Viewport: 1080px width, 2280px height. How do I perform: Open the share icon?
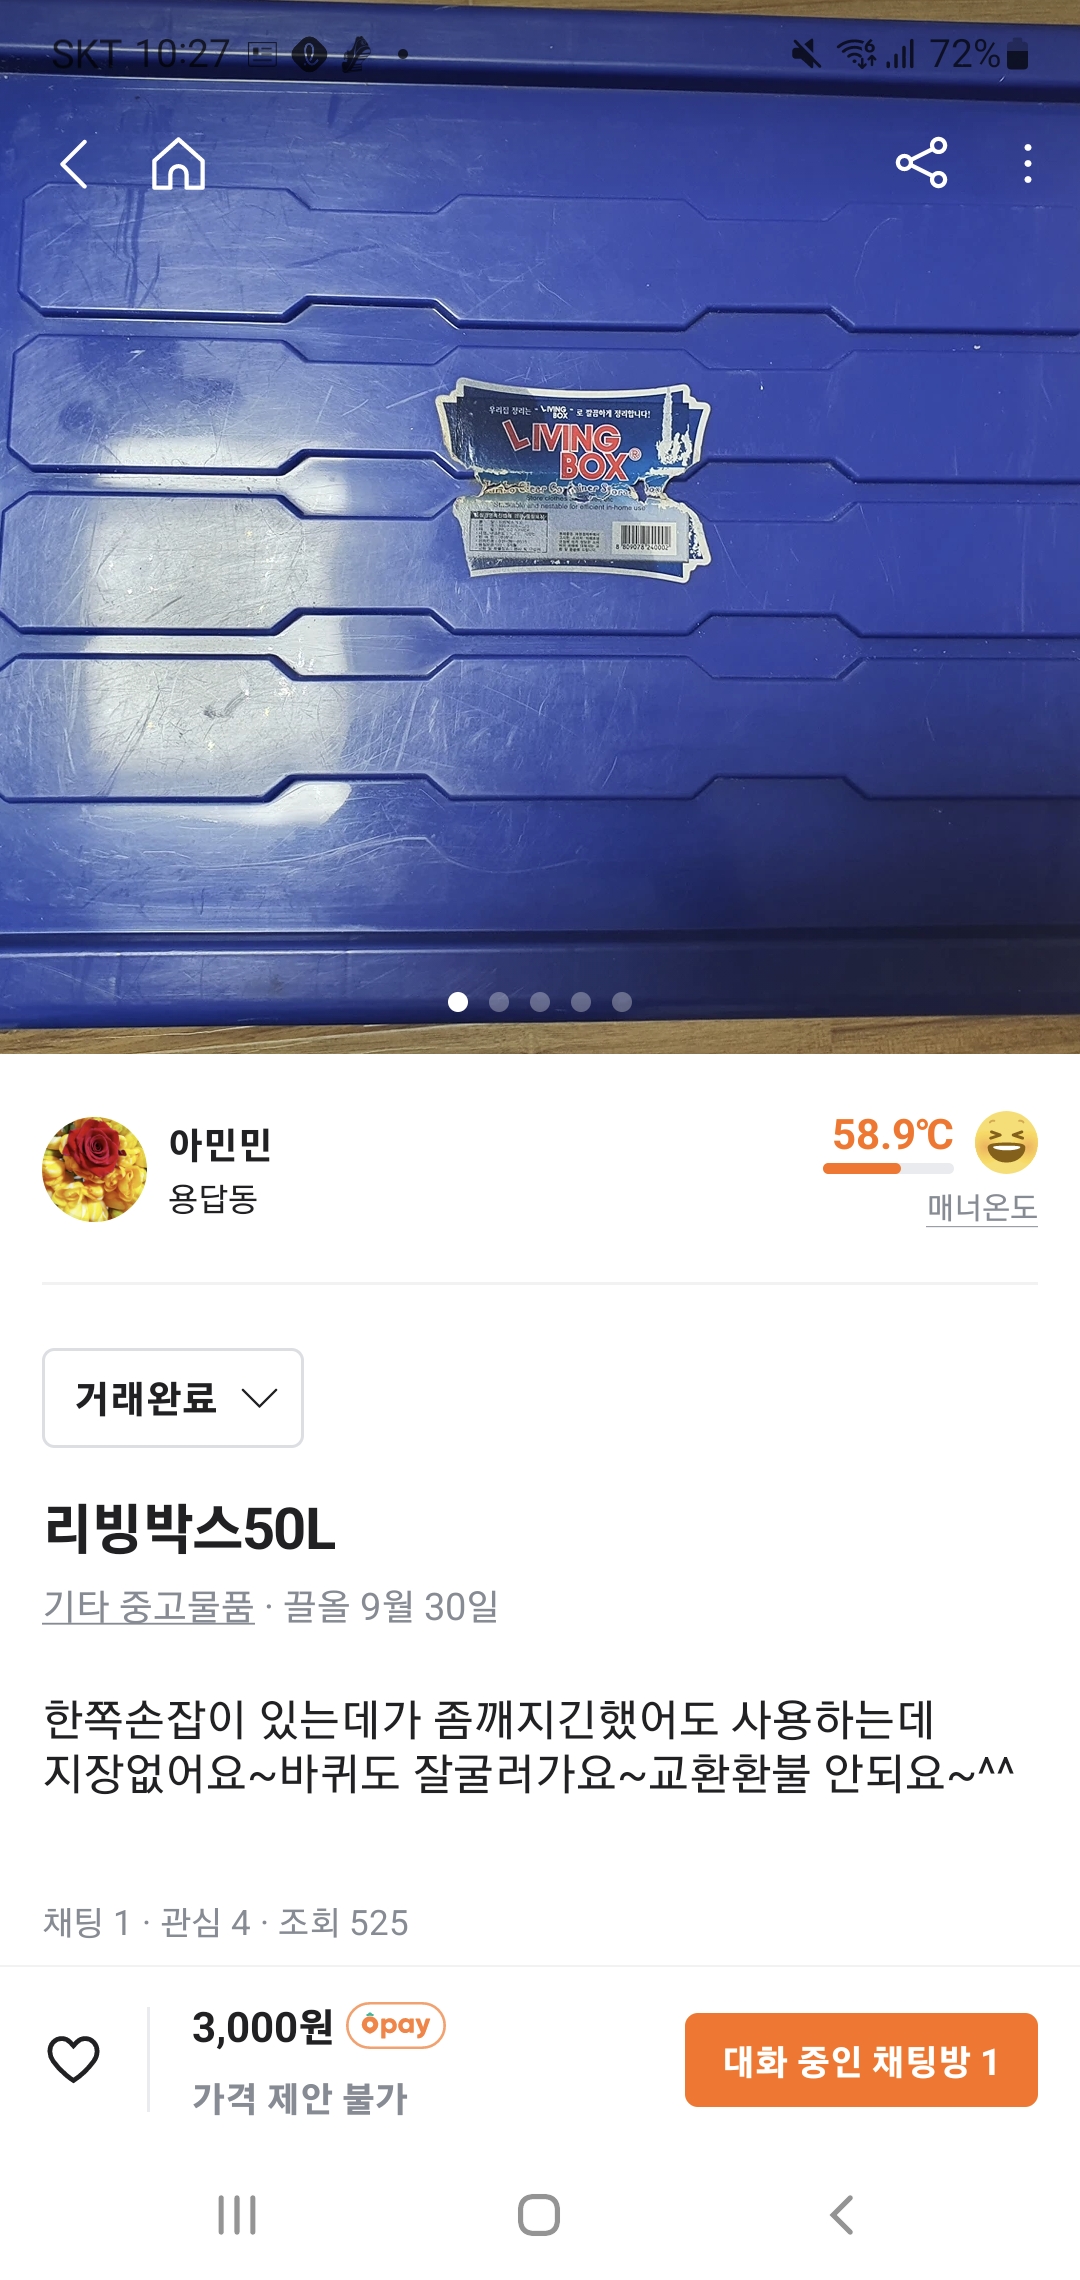click(x=921, y=163)
